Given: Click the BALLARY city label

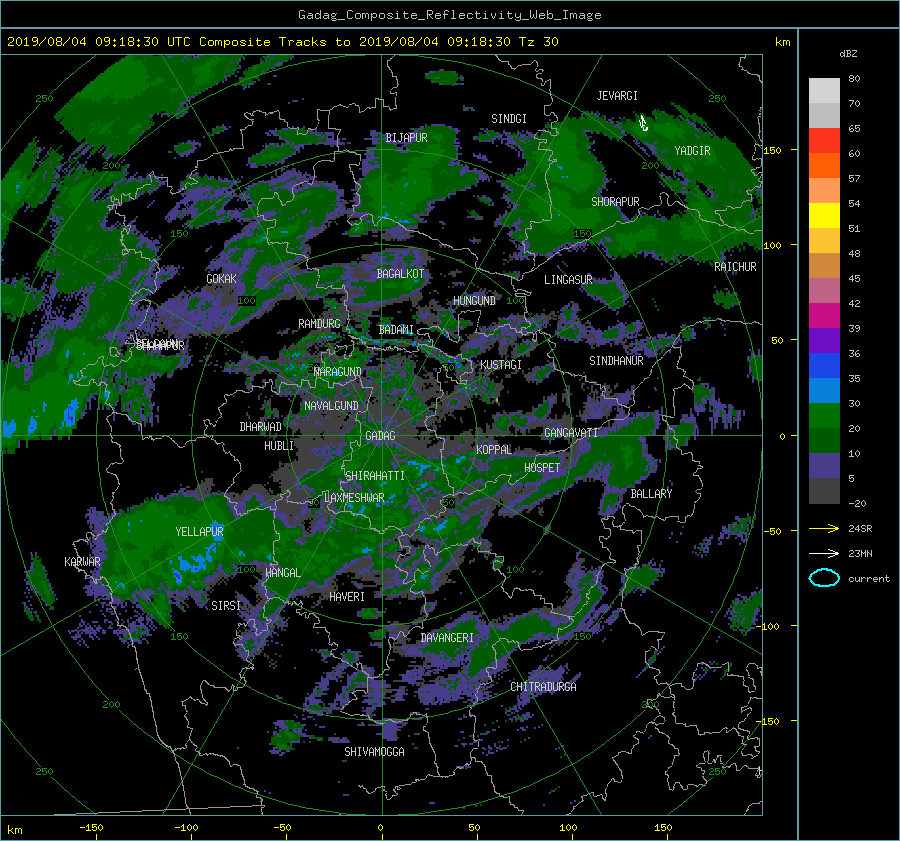Looking at the screenshot, I should tap(651, 494).
